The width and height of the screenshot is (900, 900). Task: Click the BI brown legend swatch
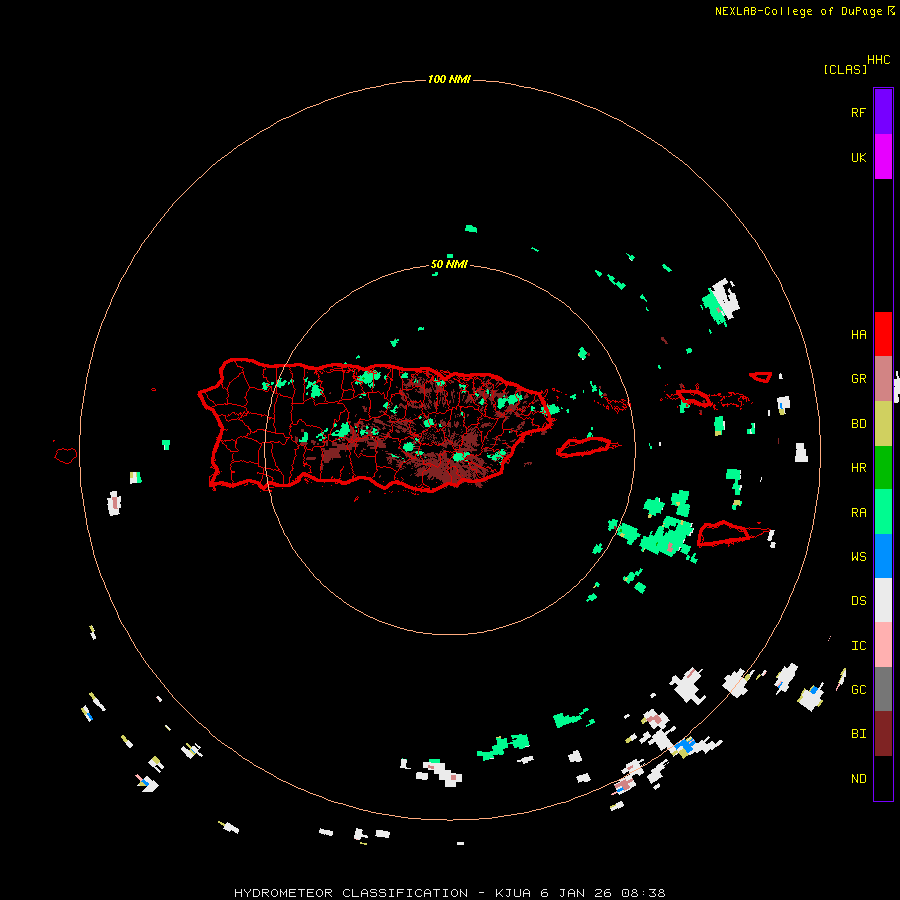point(883,734)
